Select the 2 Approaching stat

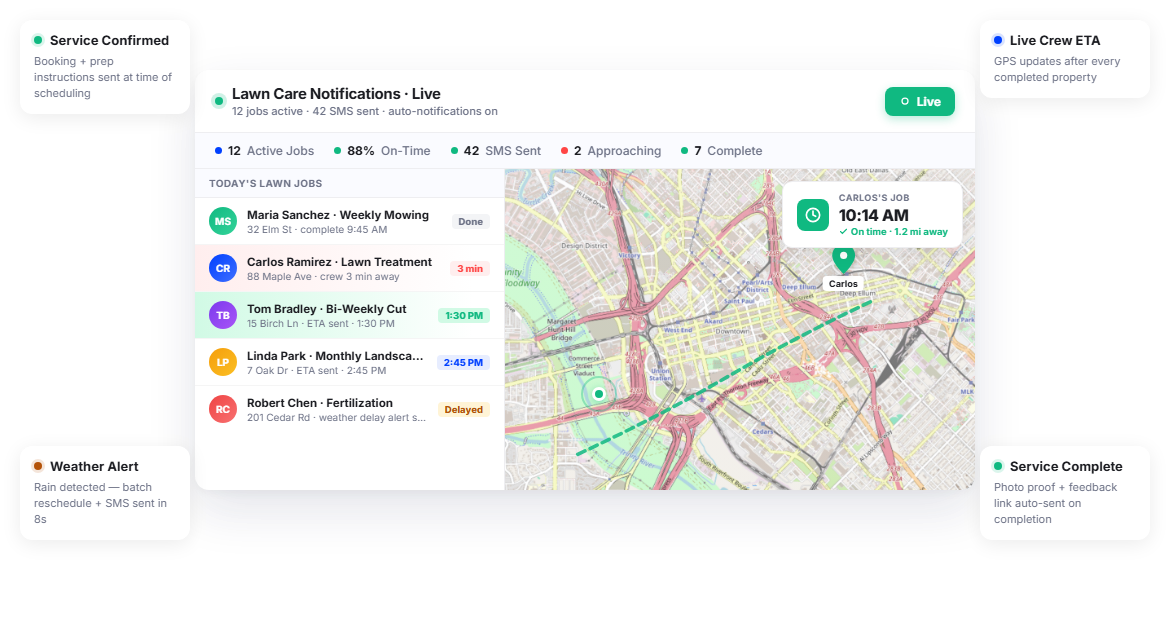pos(610,151)
